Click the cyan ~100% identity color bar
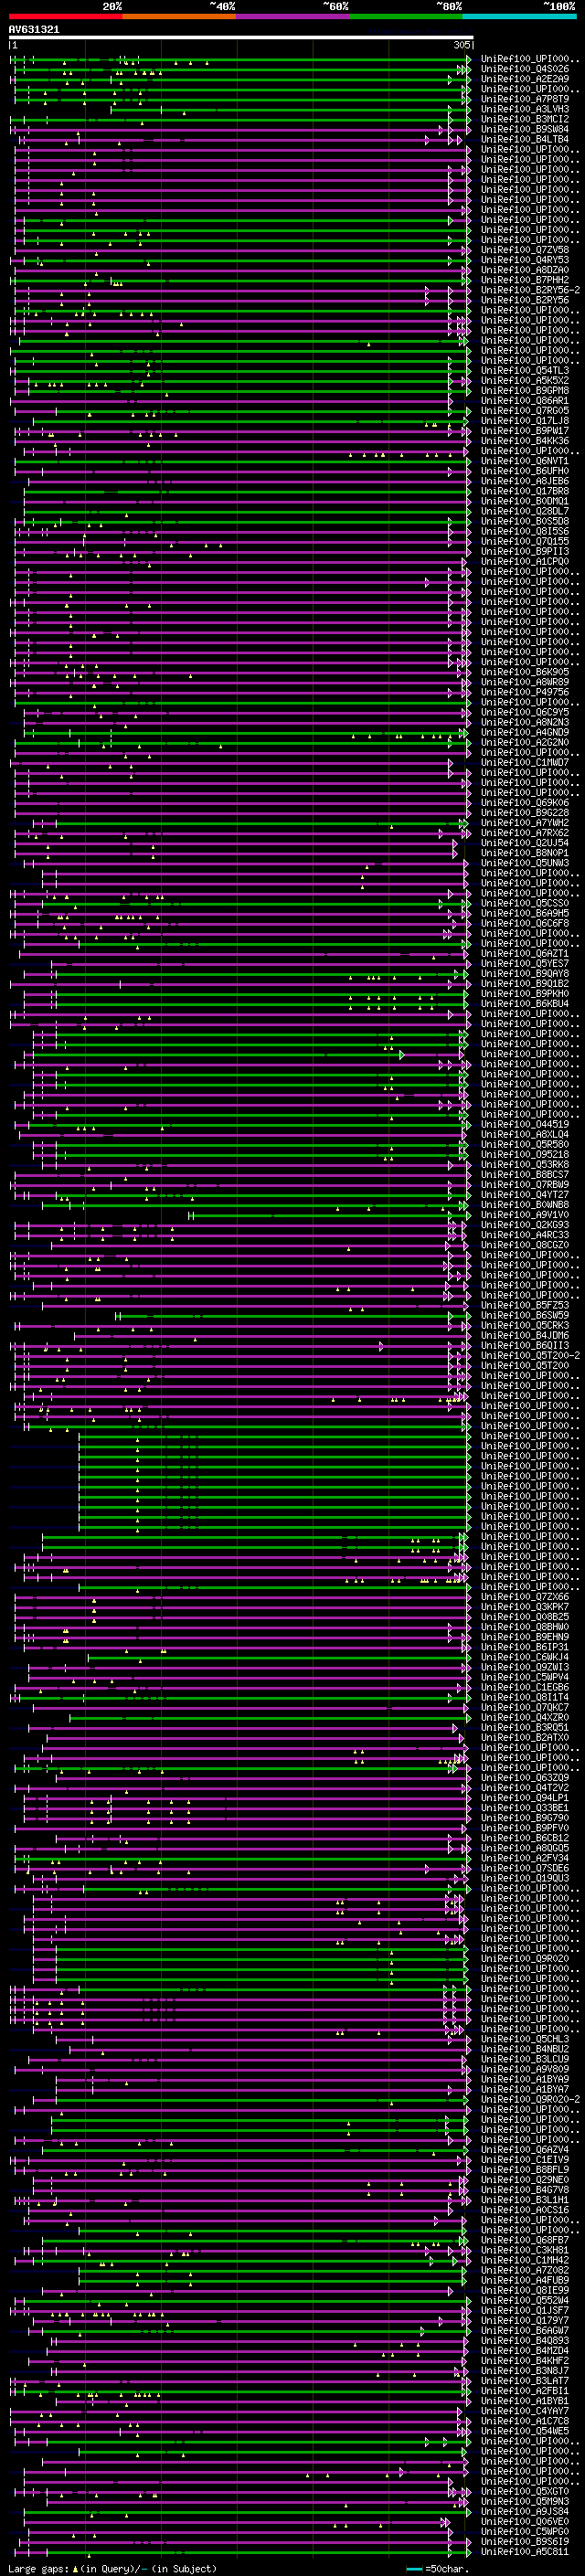The width and height of the screenshot is (585, 2576). (520, 16)
